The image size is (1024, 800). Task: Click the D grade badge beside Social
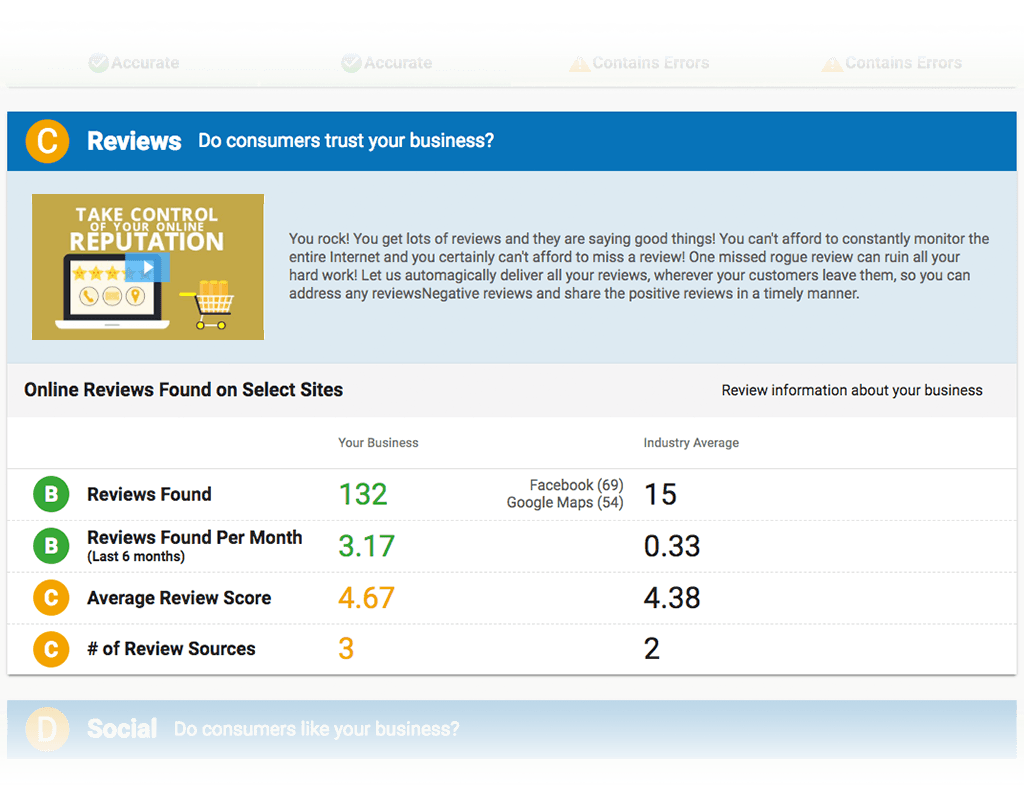[x=47, y=729]
